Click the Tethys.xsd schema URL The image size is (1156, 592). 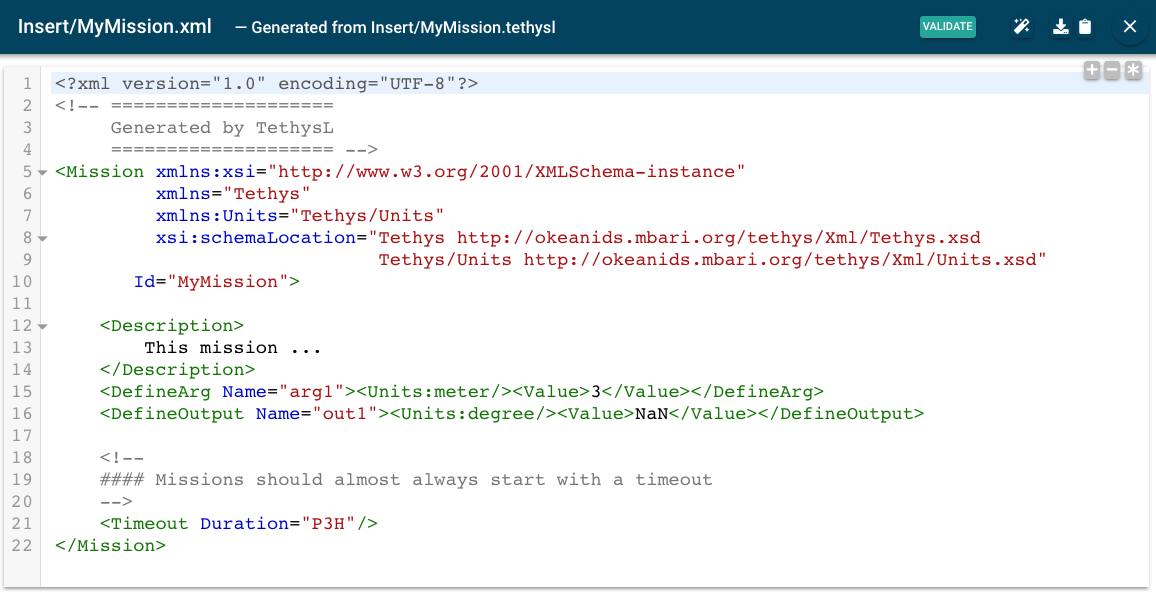click(x=719, y=238)
